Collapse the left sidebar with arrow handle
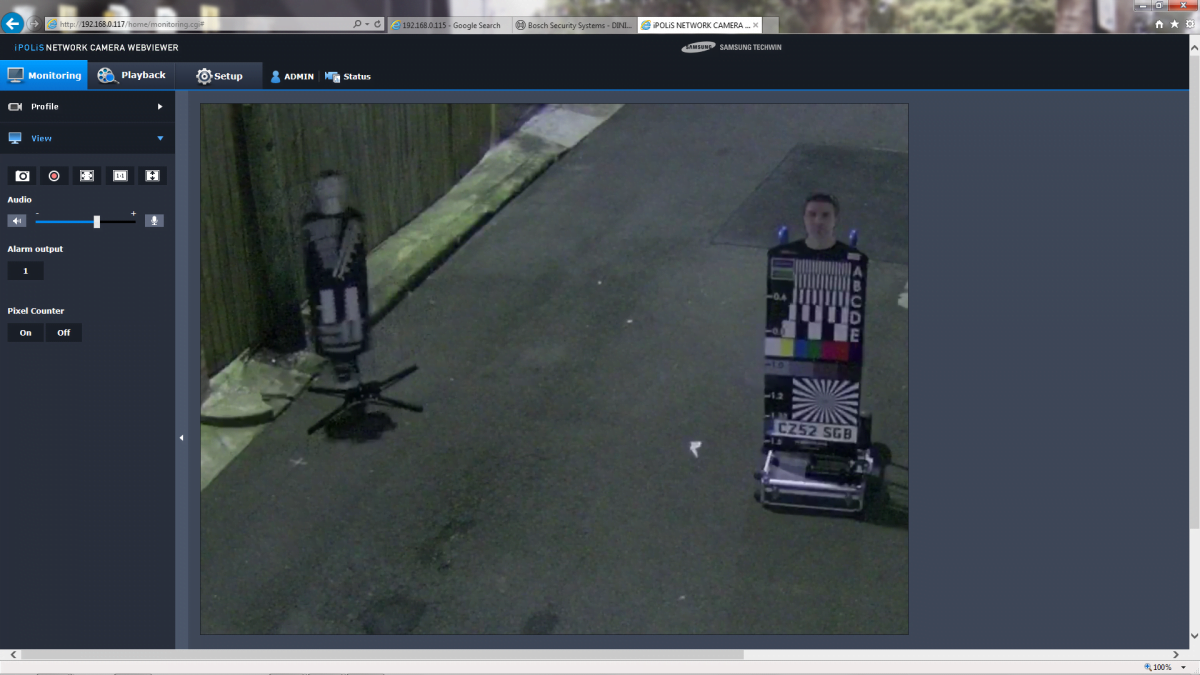 pyautogui.click(x=181, y=437)
